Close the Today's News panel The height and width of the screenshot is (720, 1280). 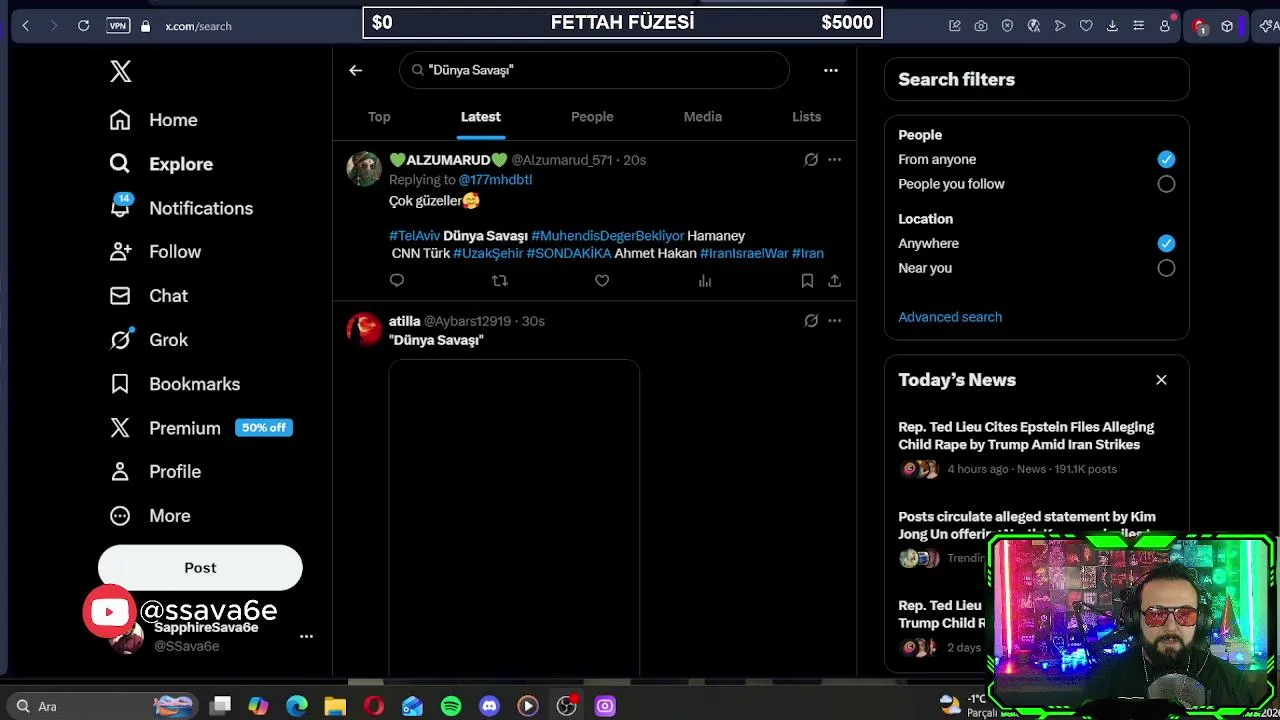tap(1161, 380)
